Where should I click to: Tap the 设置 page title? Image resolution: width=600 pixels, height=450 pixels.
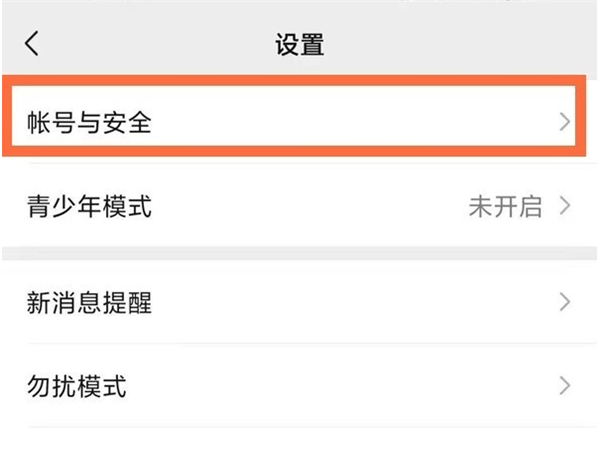tap(300, 45)
